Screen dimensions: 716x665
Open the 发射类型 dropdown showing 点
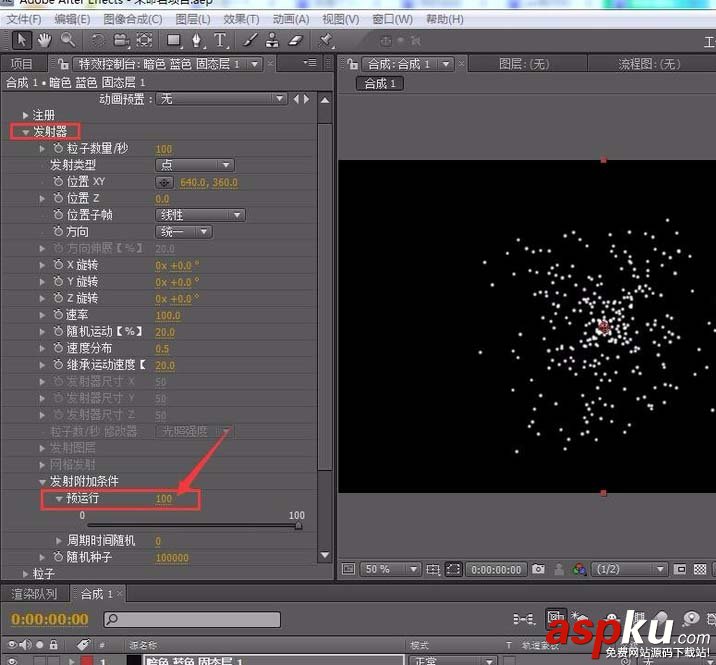pyautogui.click(x=195, y=165)
